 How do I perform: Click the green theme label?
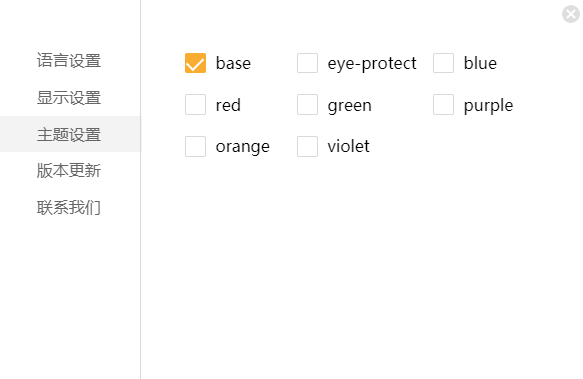350,106
